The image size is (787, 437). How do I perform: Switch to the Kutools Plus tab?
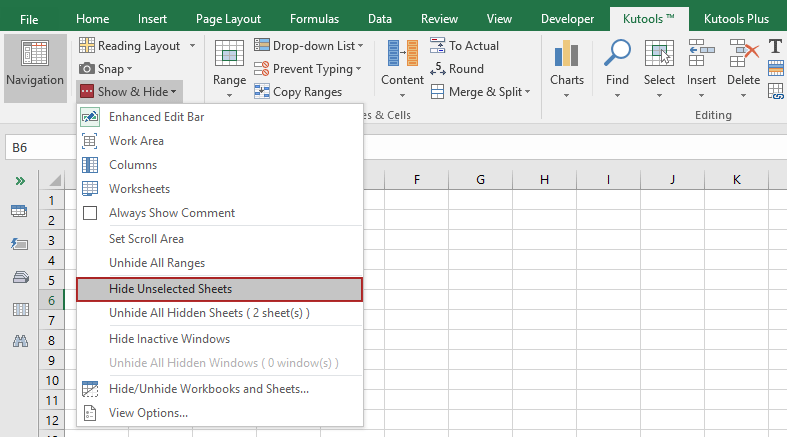pos(736,19)
